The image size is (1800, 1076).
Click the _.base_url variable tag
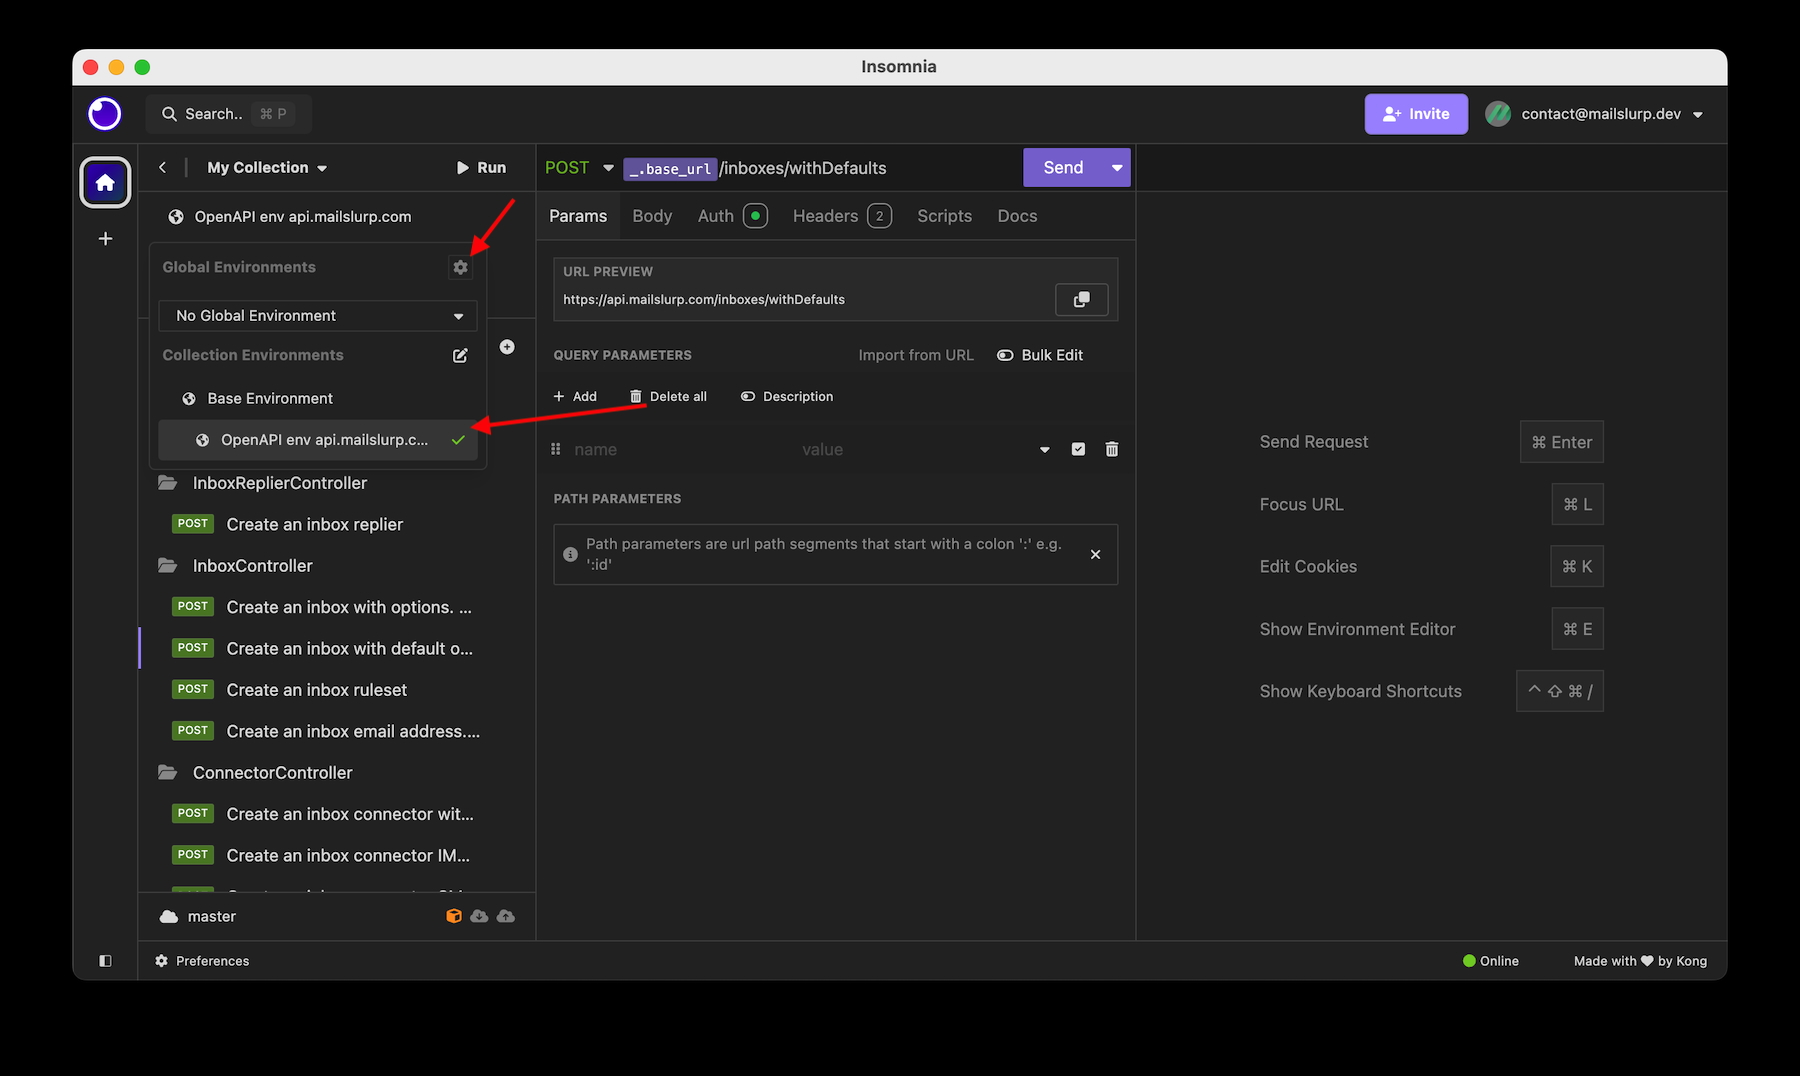671,169
